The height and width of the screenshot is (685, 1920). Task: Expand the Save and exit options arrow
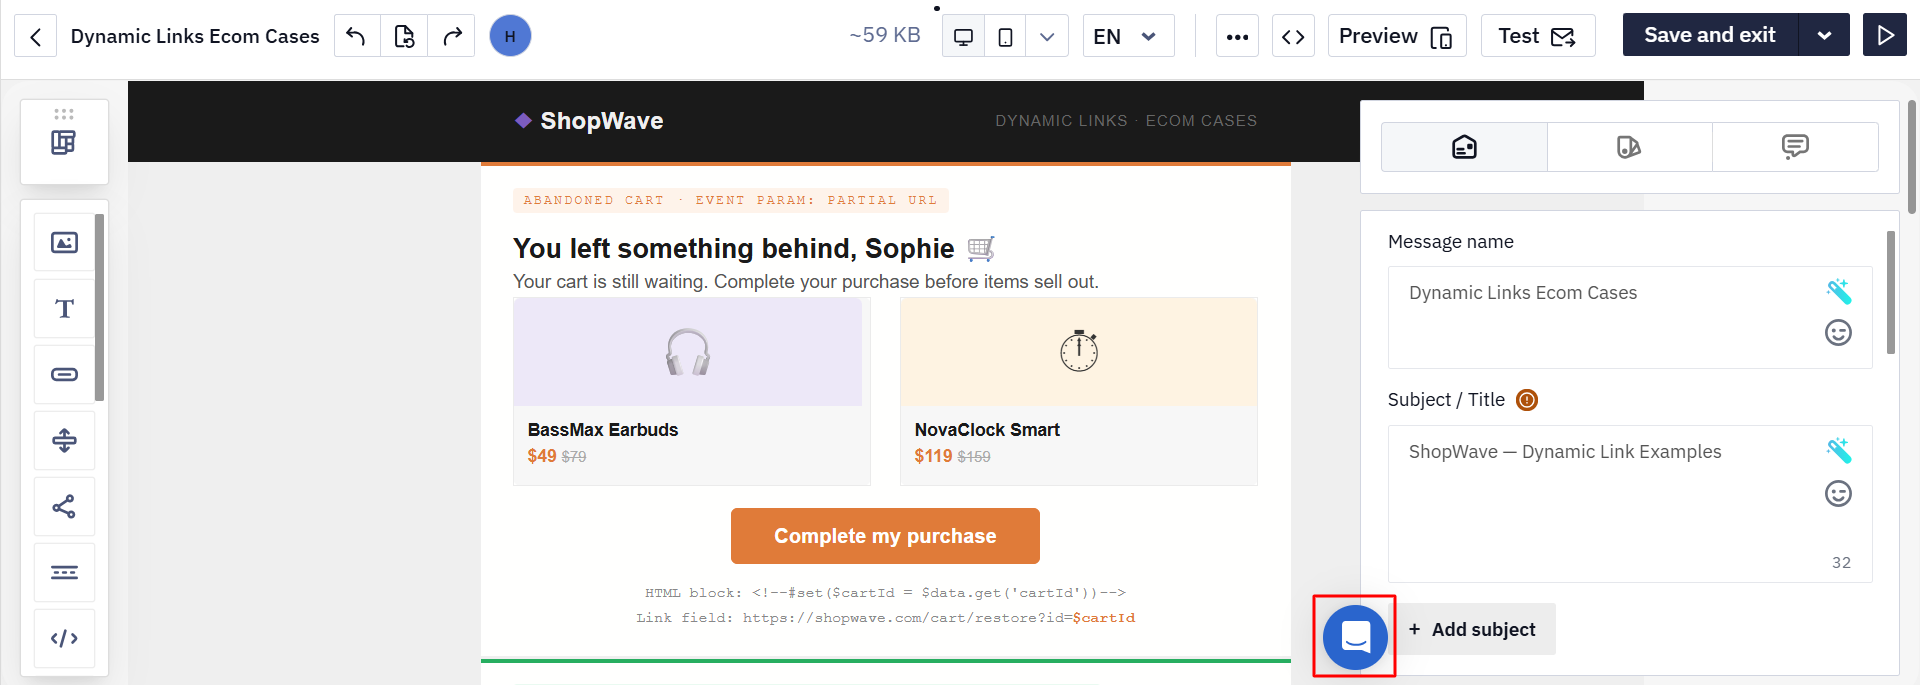tap(1824, 35)
